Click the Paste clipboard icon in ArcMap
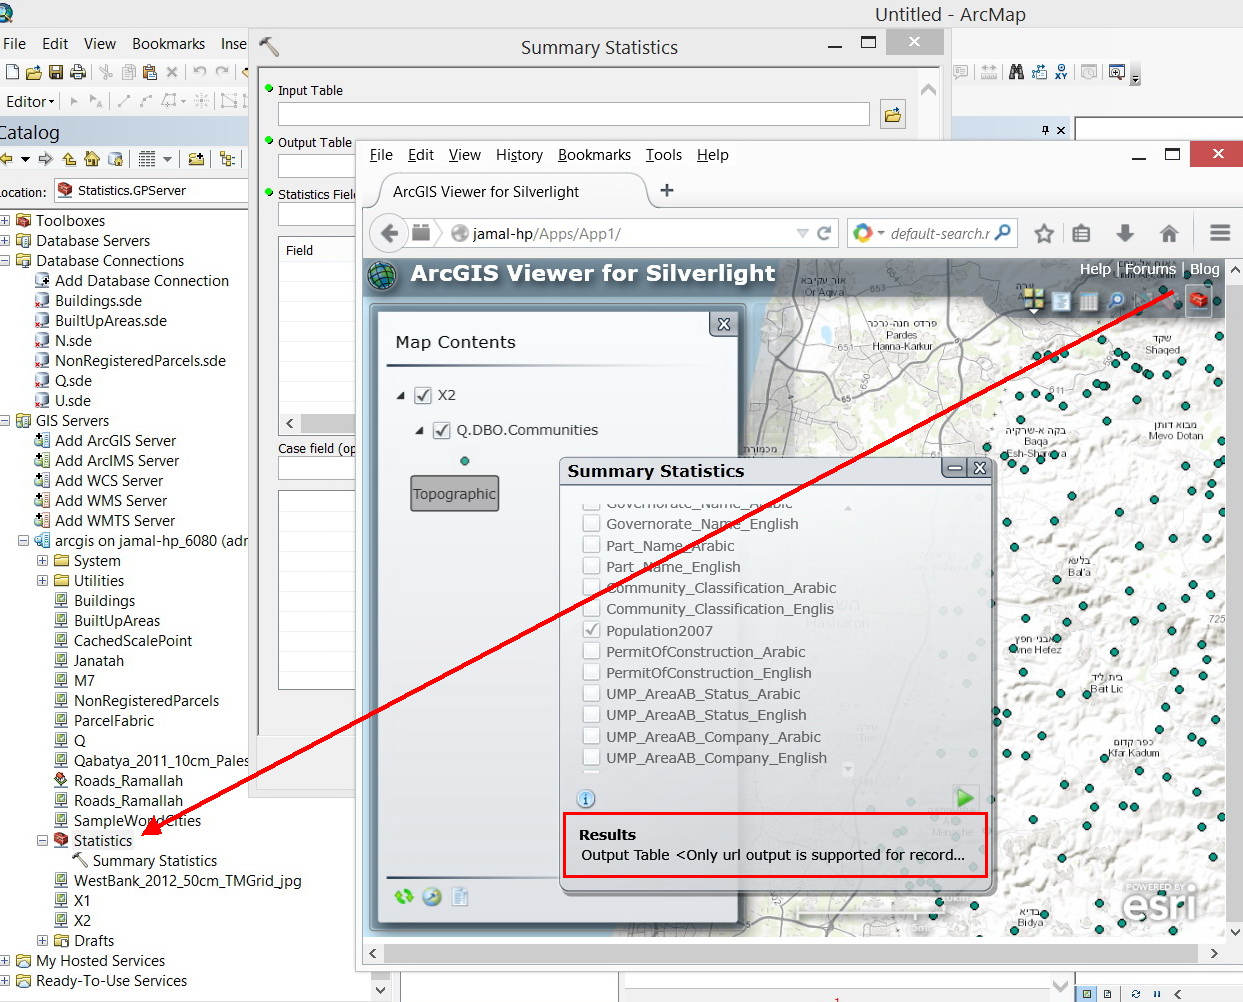The height and width of the screenshot is (1002, 1243). pyautogui.click(x=150, y=72)
